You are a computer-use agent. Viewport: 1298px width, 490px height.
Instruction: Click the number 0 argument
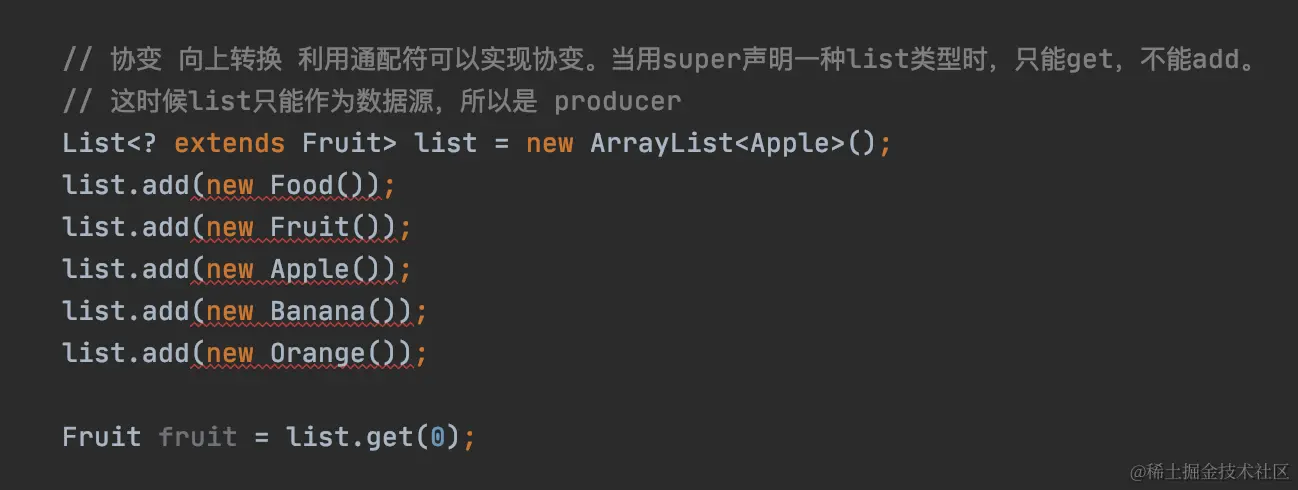click(438, 437)
